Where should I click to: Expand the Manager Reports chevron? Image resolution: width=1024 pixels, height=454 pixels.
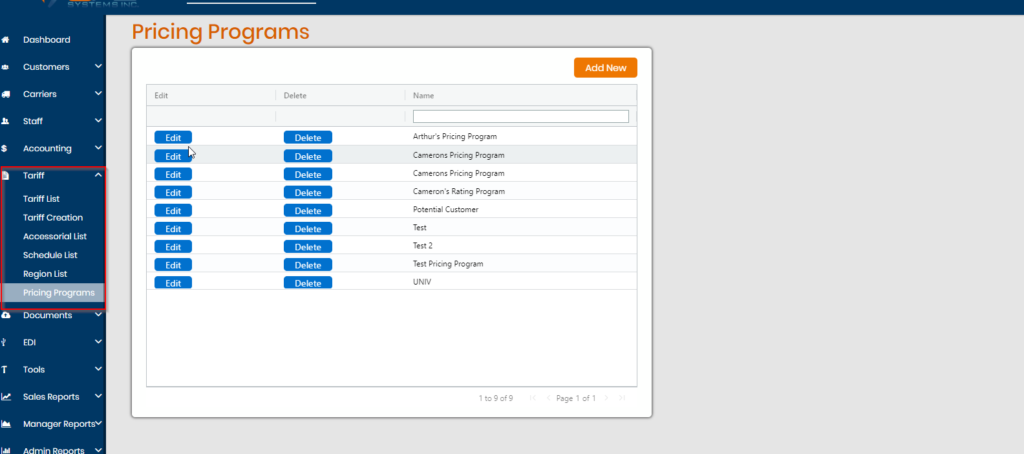click(99, 423)
